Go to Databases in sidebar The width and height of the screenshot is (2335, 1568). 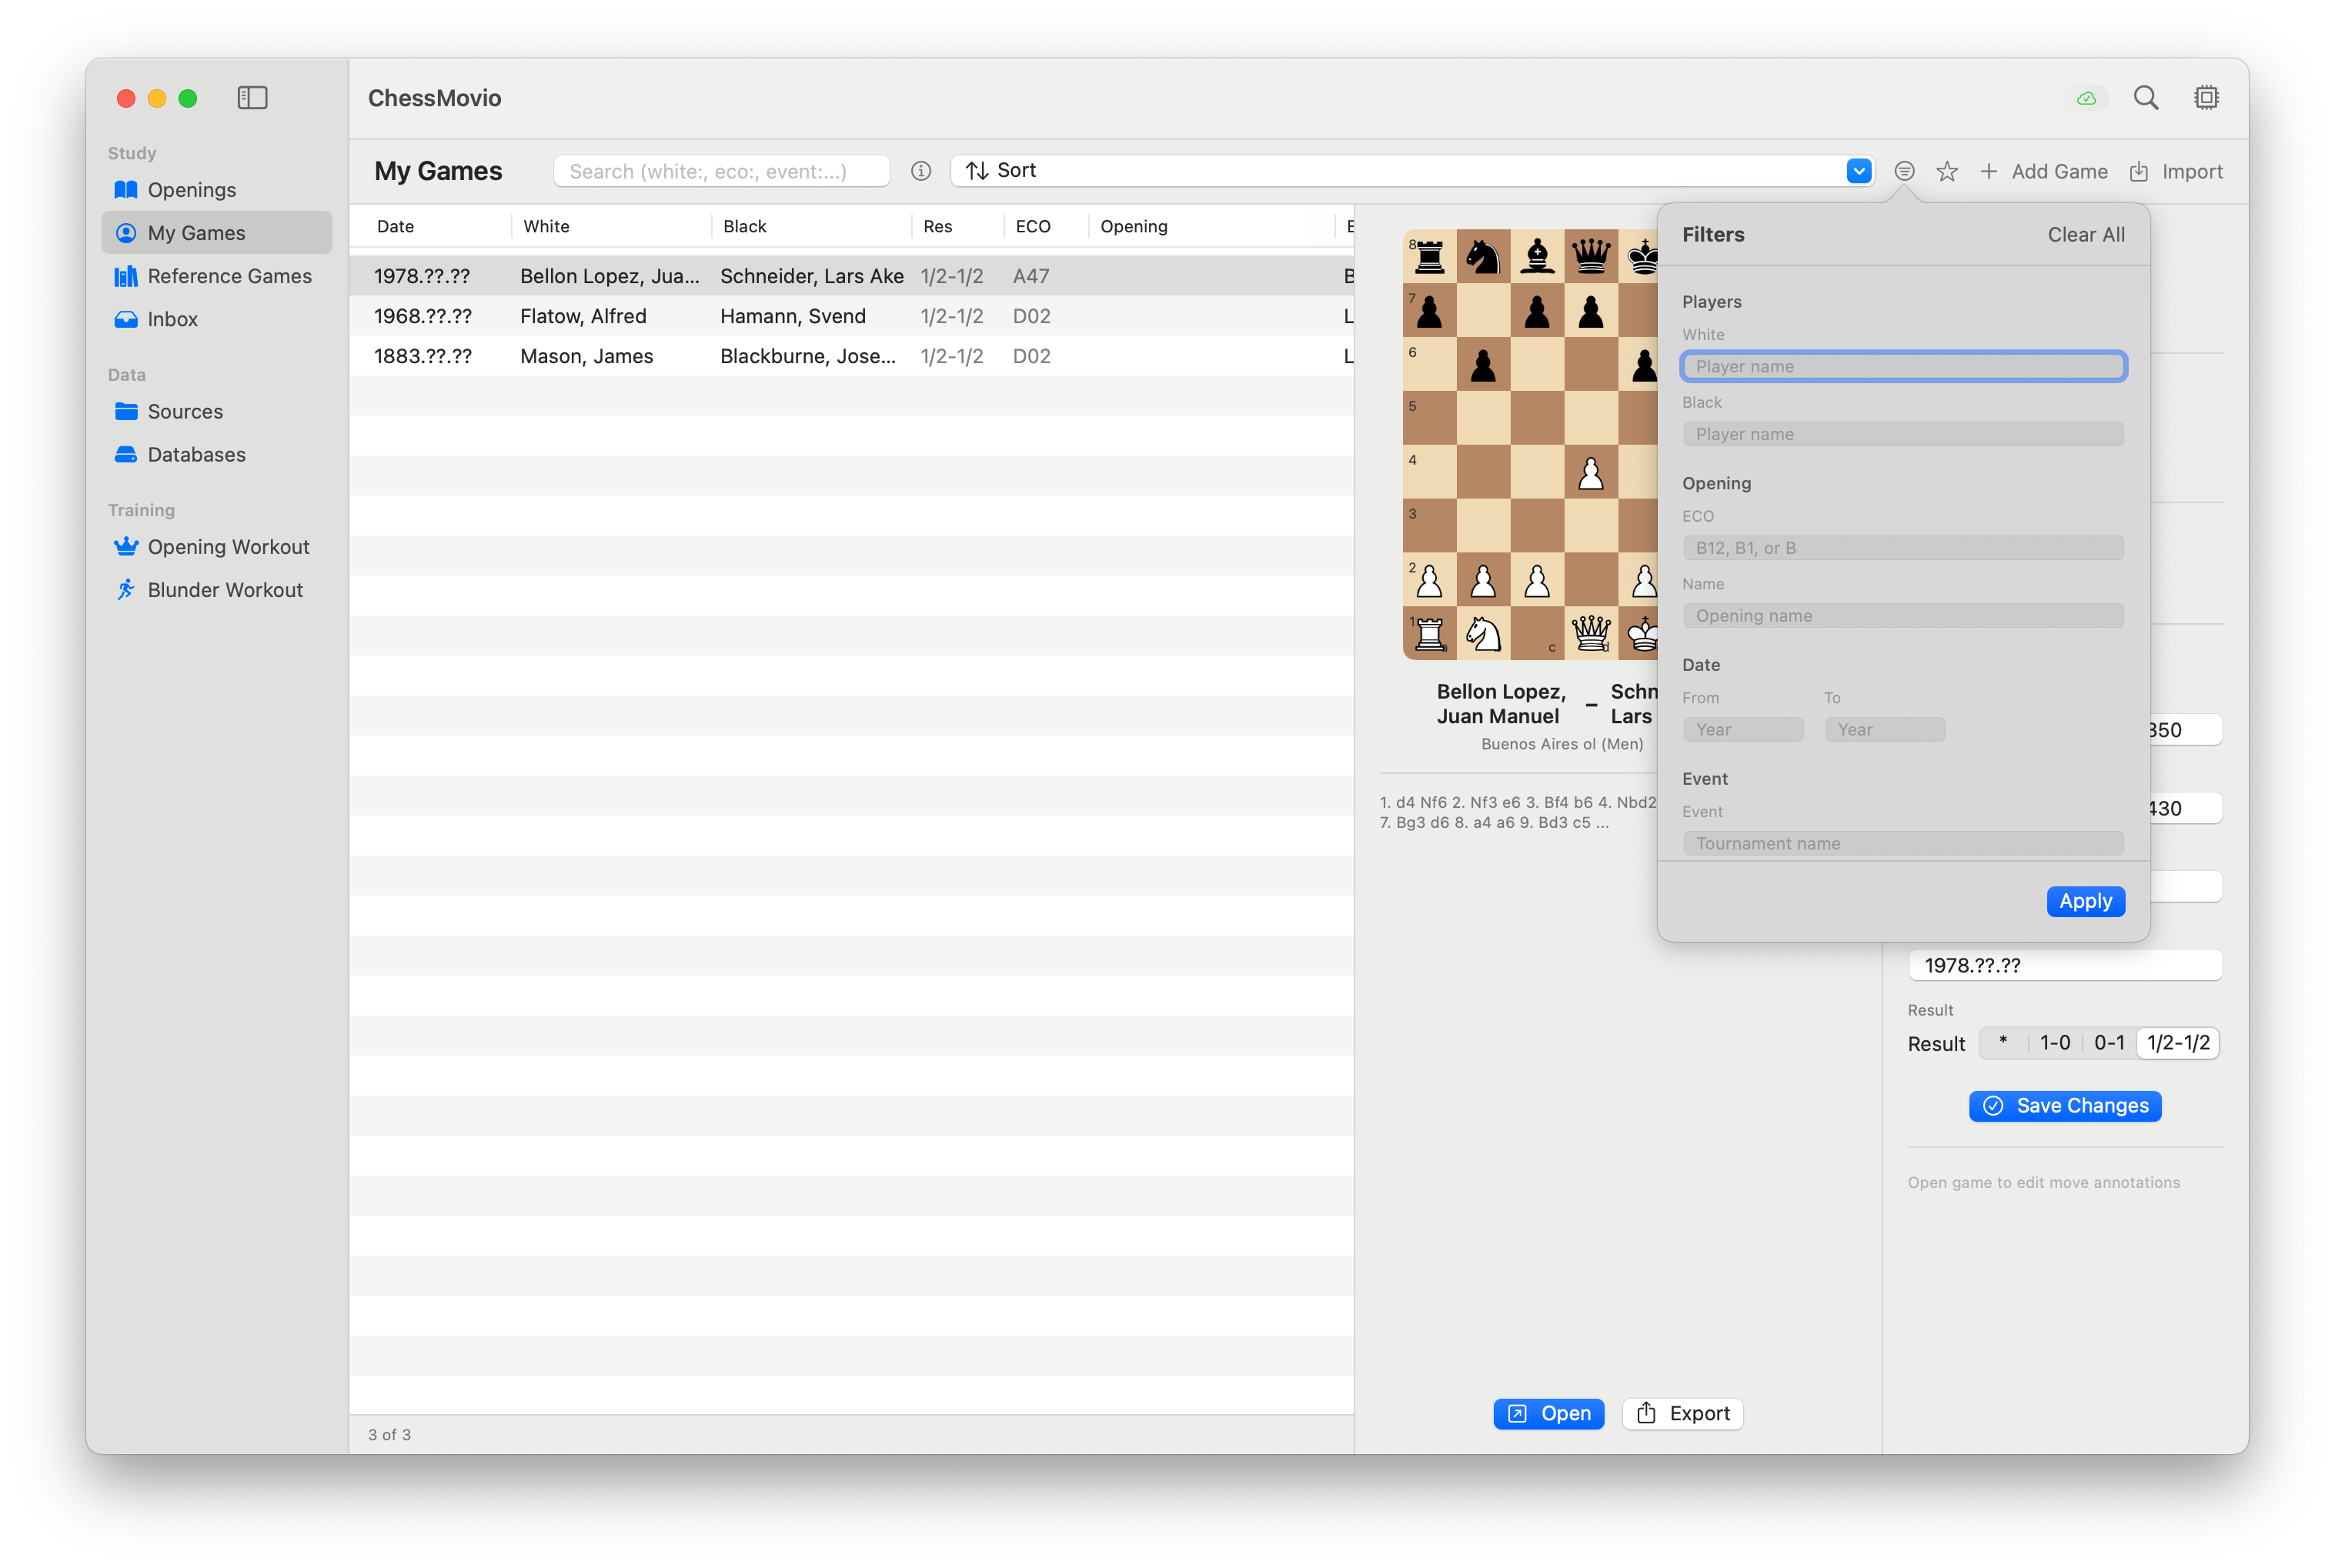(196, 455)
